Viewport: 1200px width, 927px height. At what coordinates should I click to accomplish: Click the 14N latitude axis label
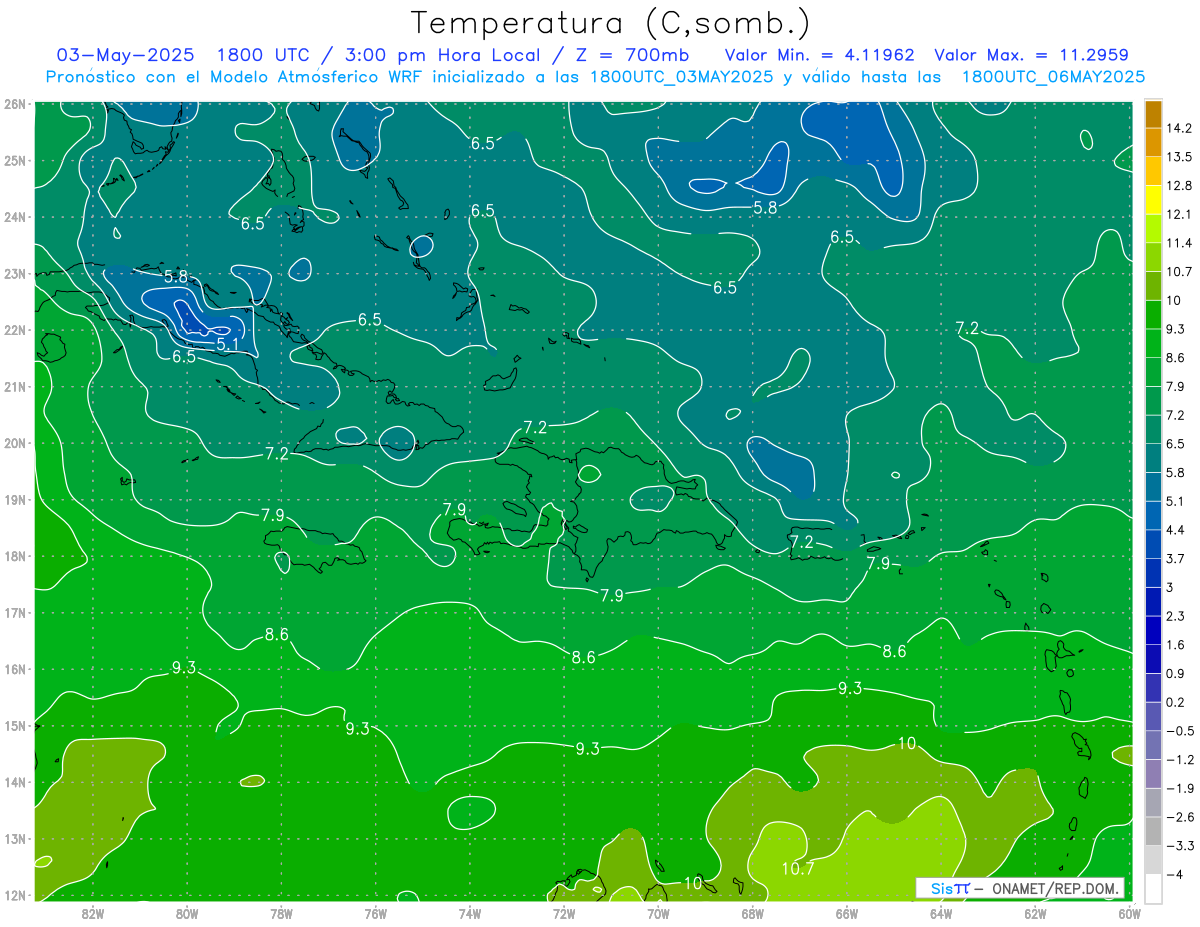click(x=14, y=782)
